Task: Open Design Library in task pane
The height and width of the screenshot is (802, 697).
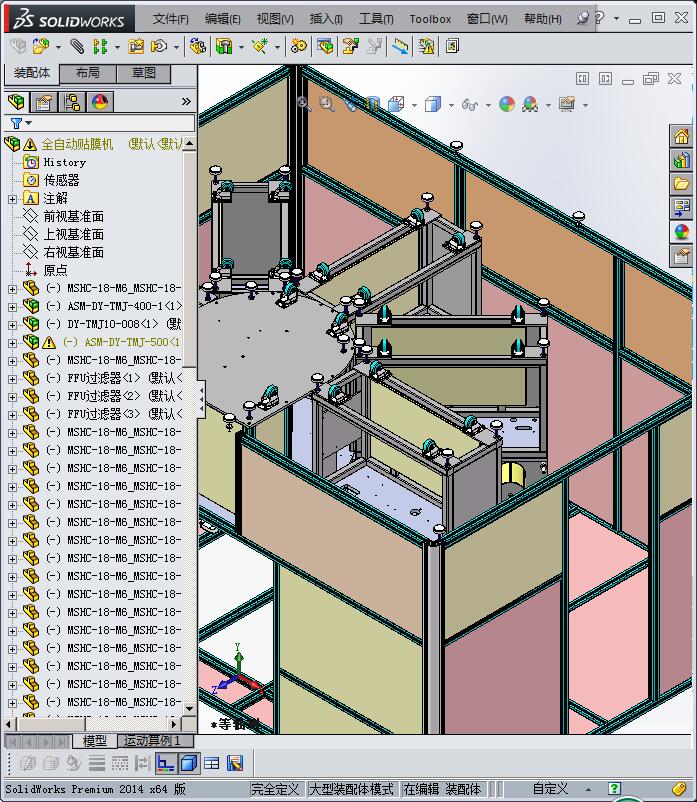Action: (681, 160)
